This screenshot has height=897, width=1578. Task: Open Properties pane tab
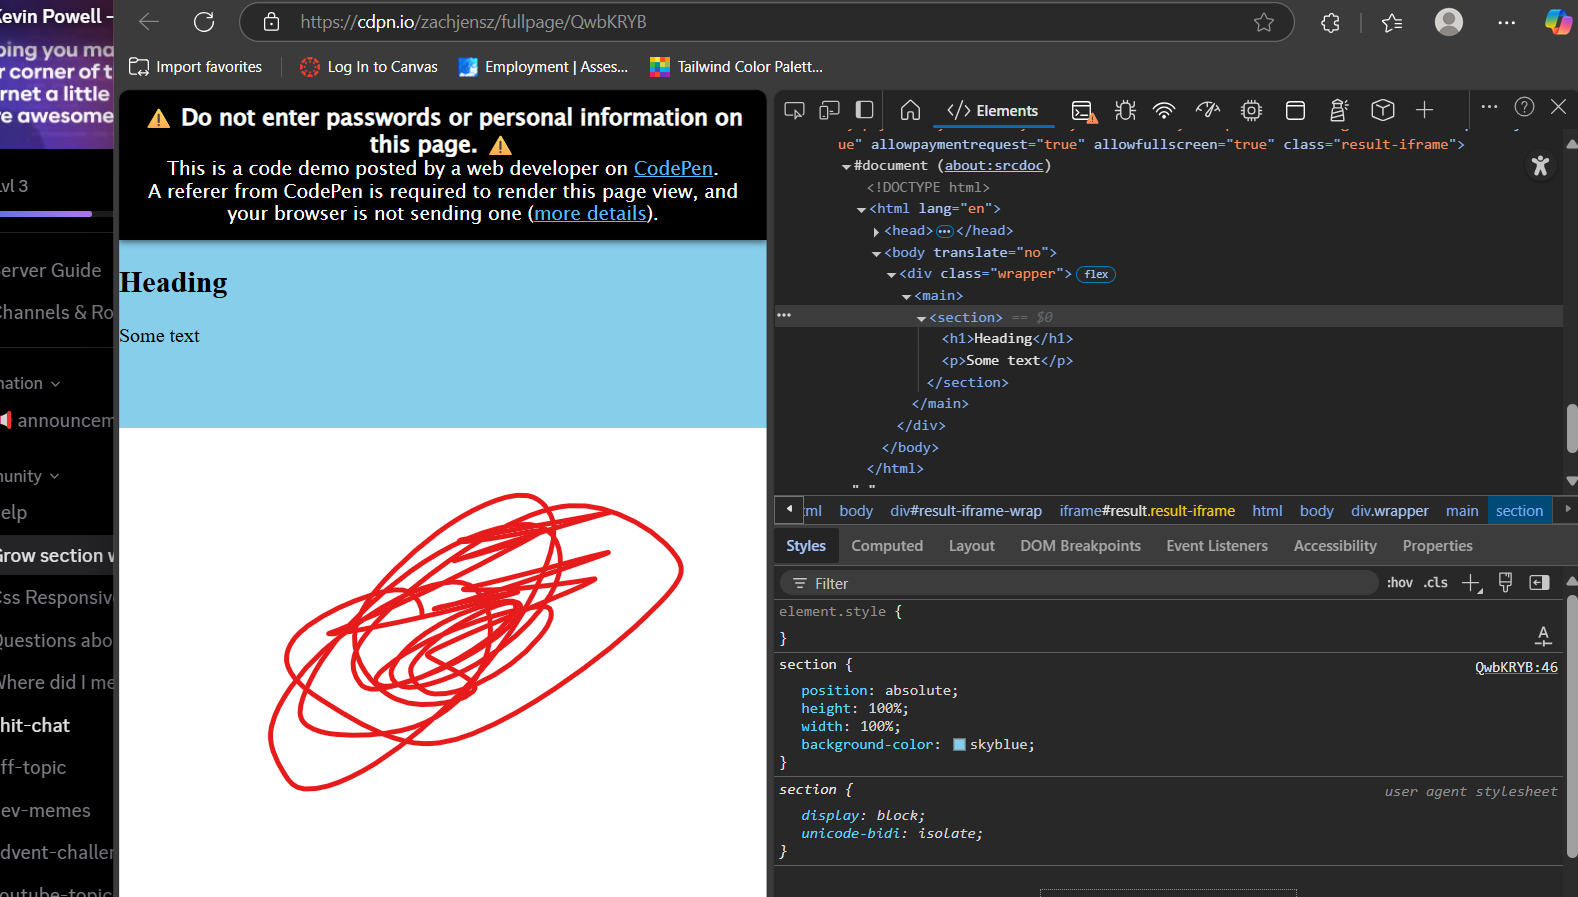point(1437,546)
